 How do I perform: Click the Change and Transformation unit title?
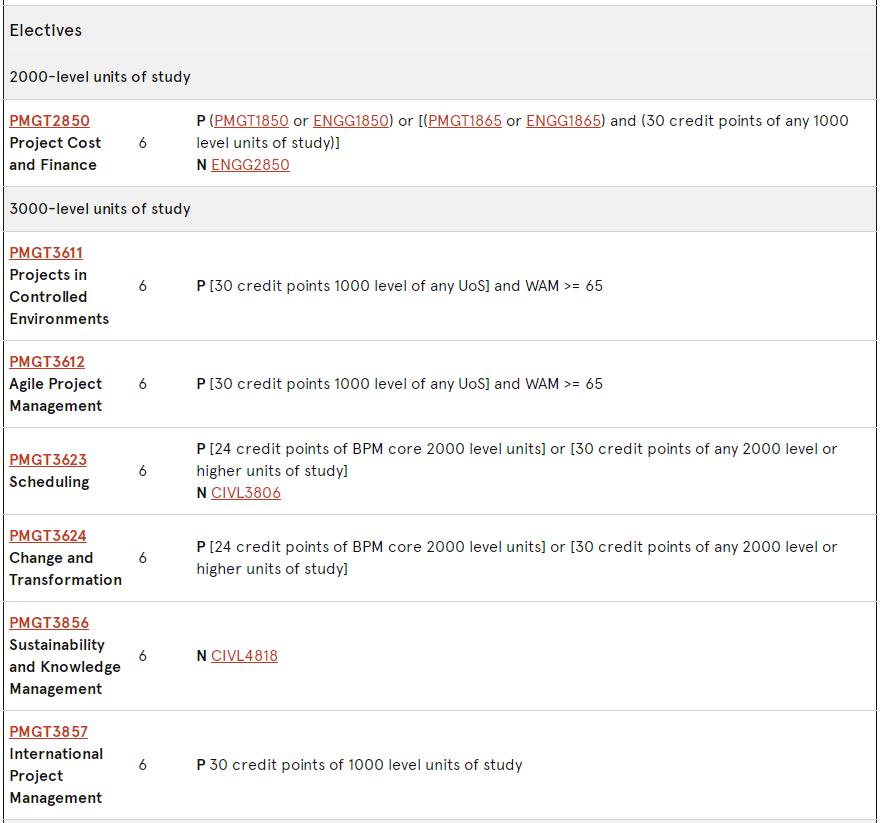65,569
